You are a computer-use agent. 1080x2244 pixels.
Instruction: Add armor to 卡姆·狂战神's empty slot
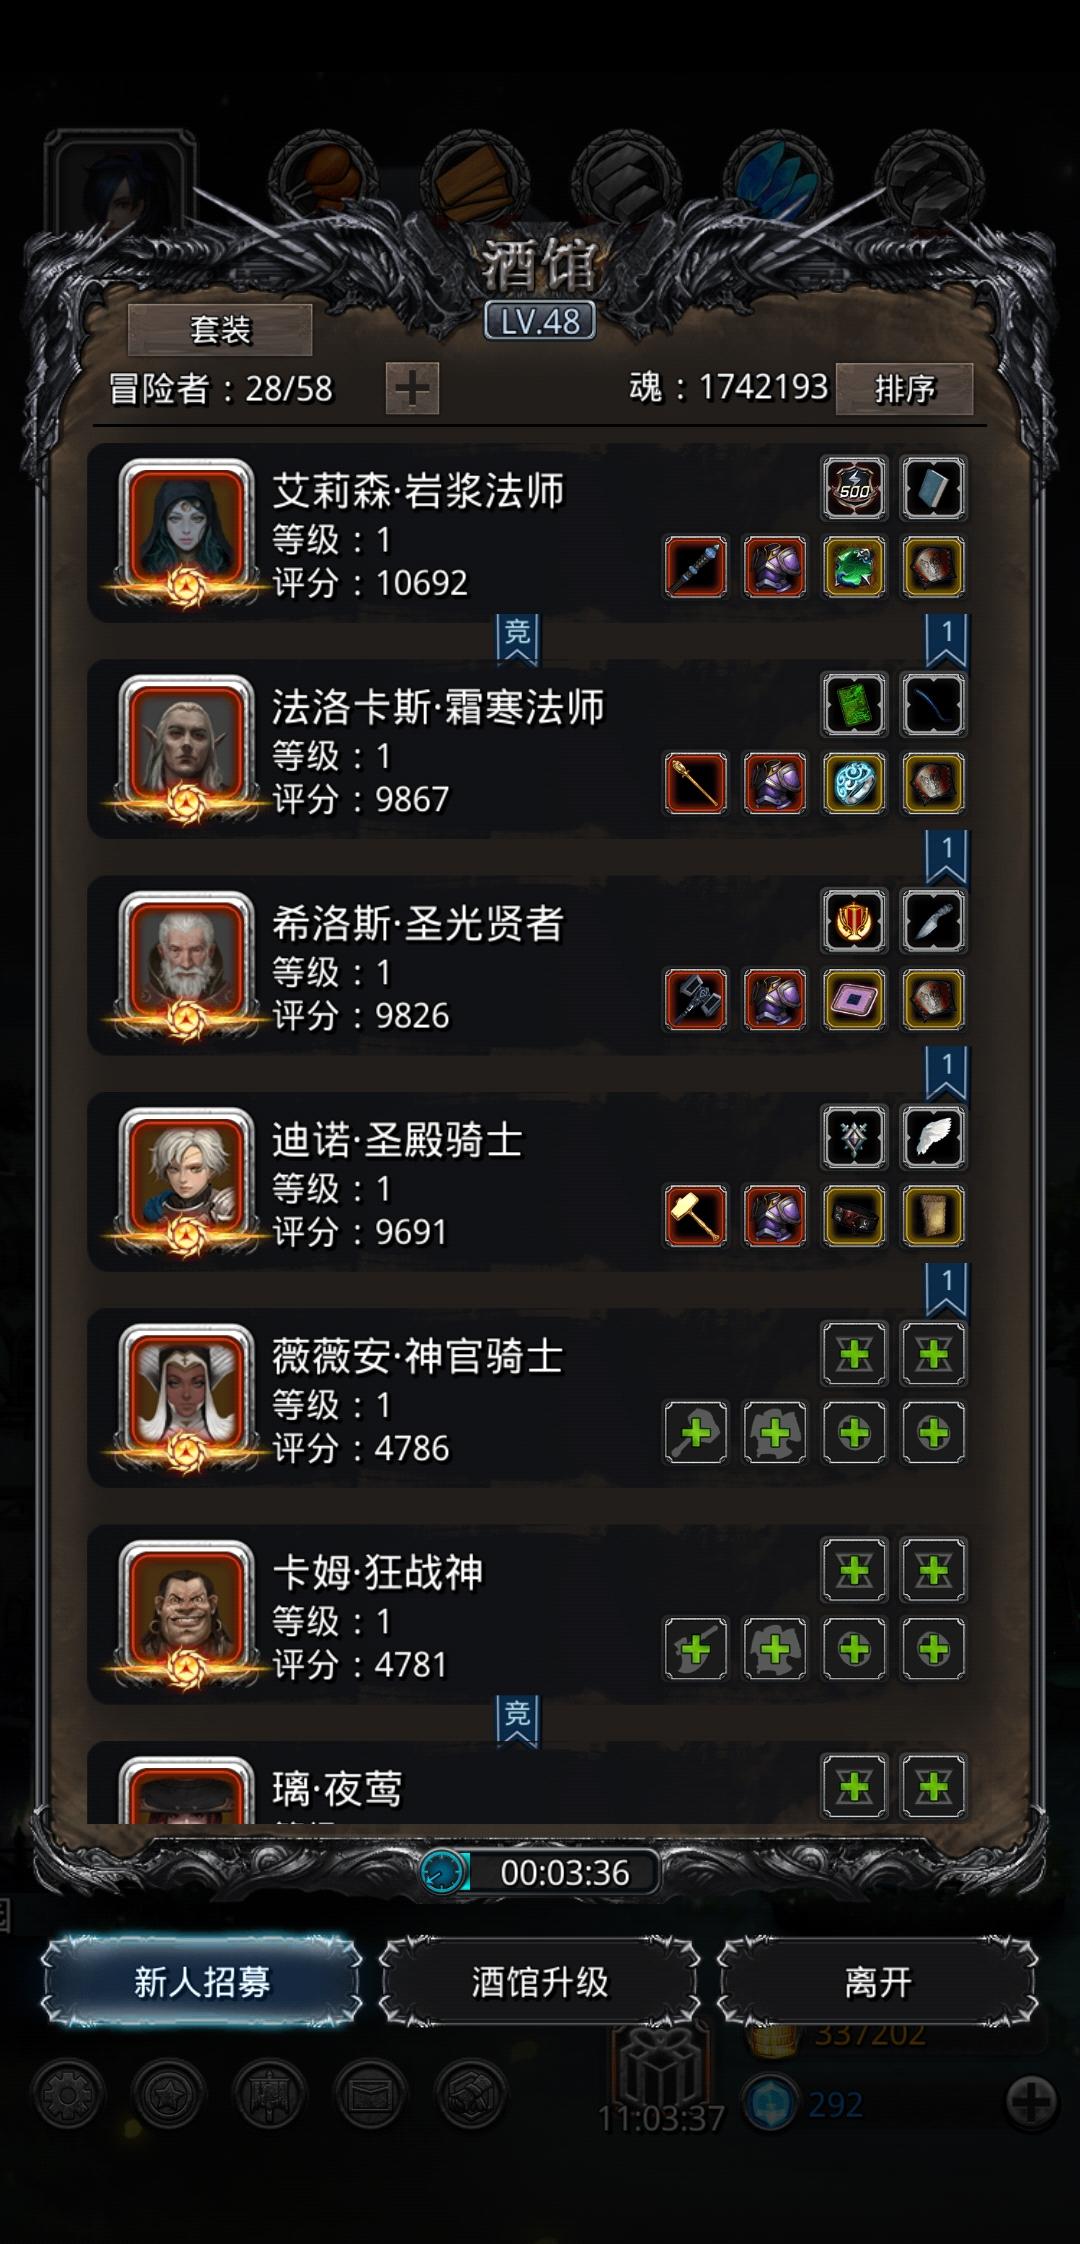775,1648
